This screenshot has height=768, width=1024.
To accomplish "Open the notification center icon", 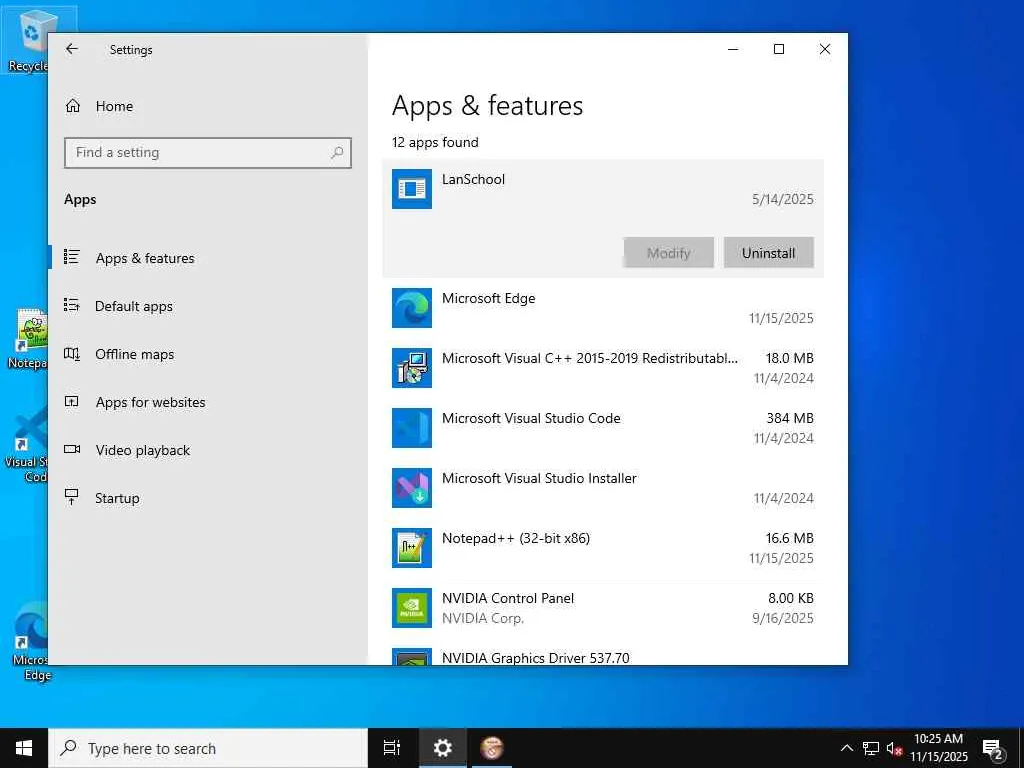I will [x=993, y=750].
